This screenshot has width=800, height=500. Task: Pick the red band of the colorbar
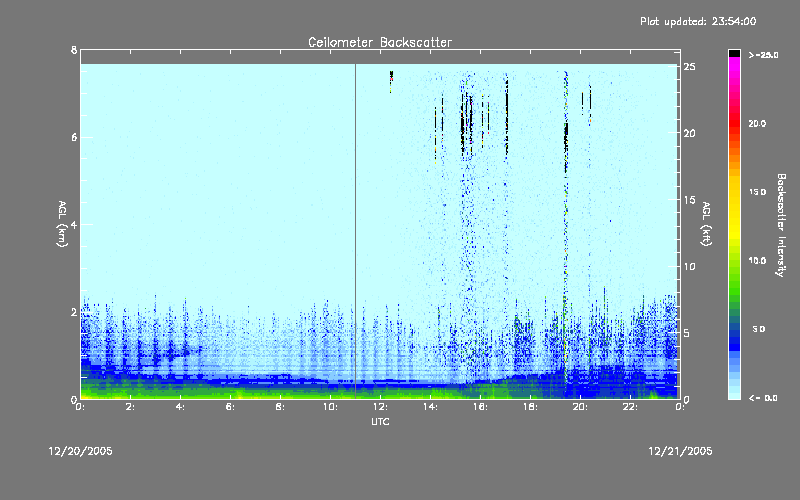[734, 125]
